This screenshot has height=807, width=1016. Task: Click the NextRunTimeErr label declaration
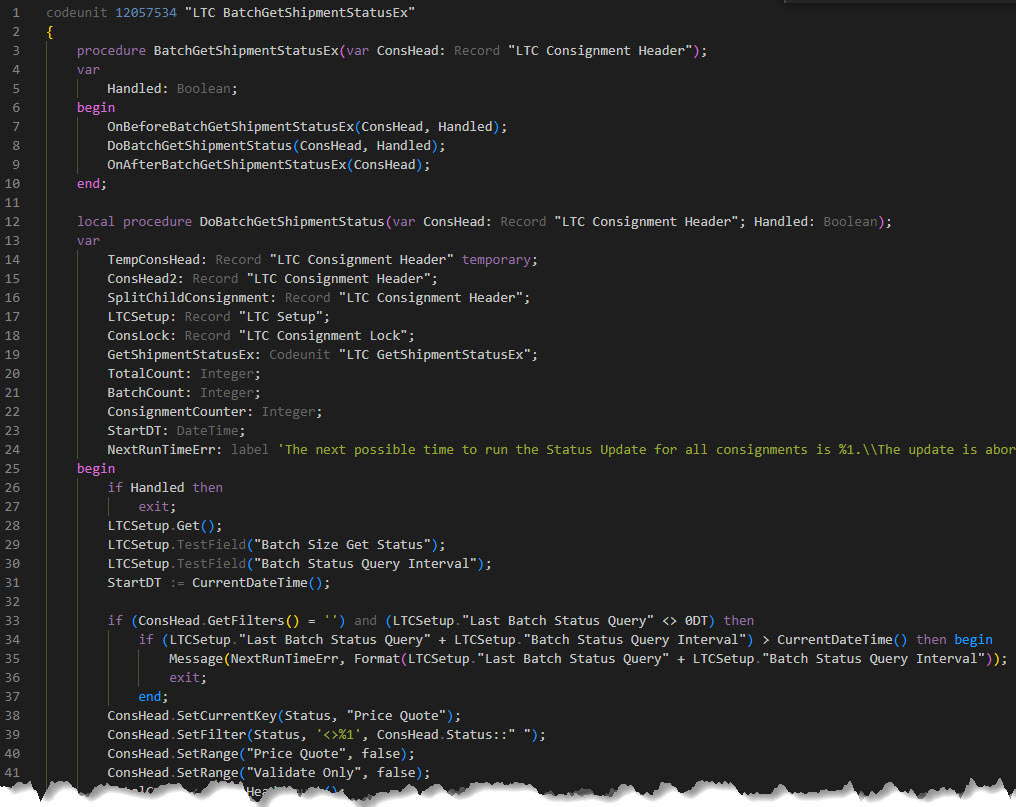164,450
